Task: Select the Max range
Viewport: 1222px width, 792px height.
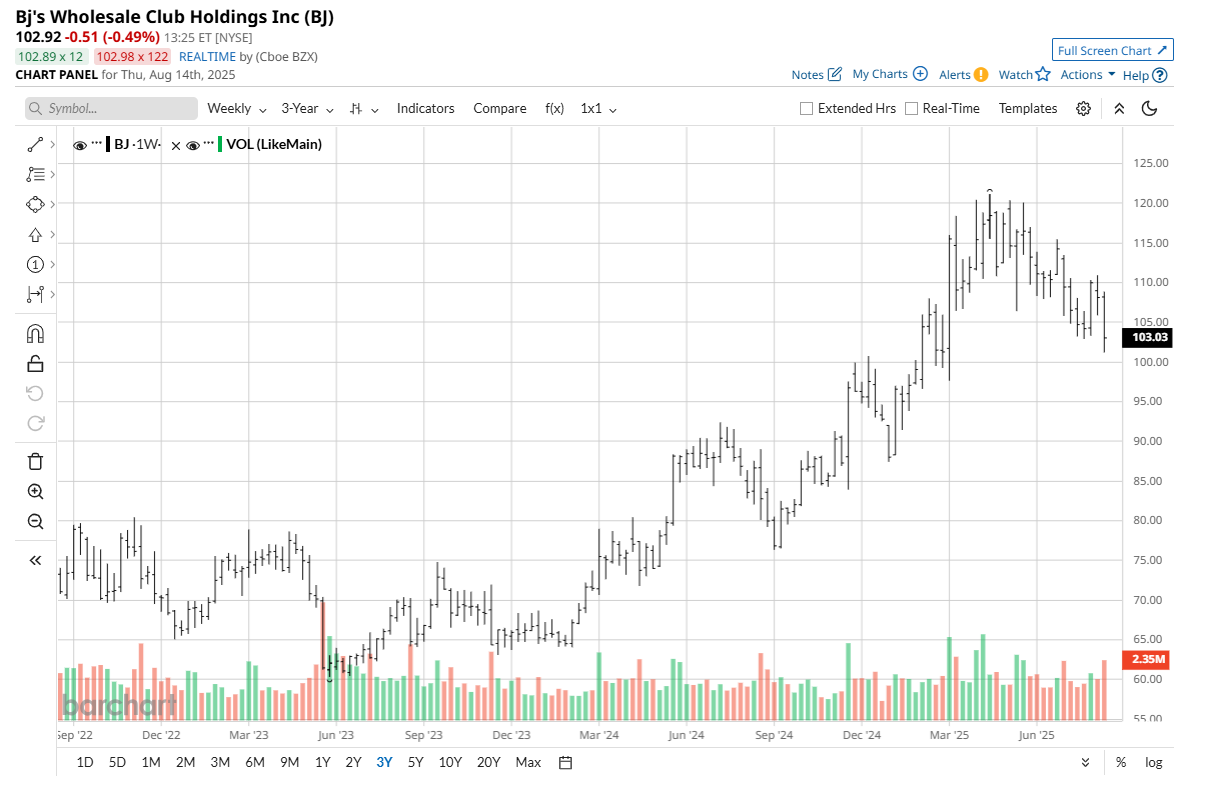Action: pos(528,762)
